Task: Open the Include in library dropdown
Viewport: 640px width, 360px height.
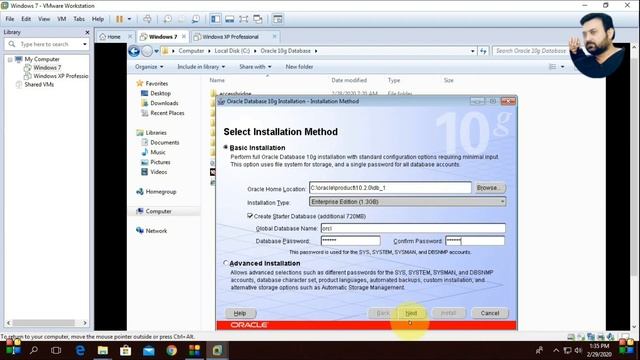Action: click(201, 67)
